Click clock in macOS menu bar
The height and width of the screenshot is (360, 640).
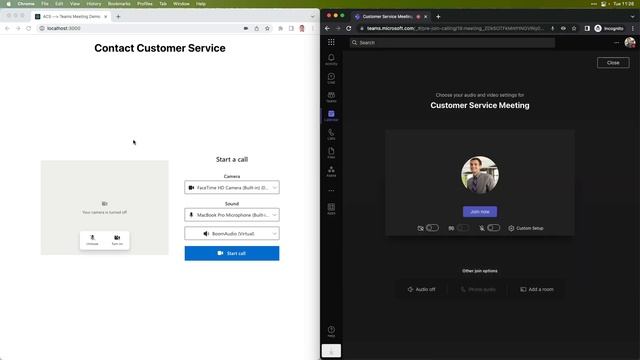click(623, 4)
